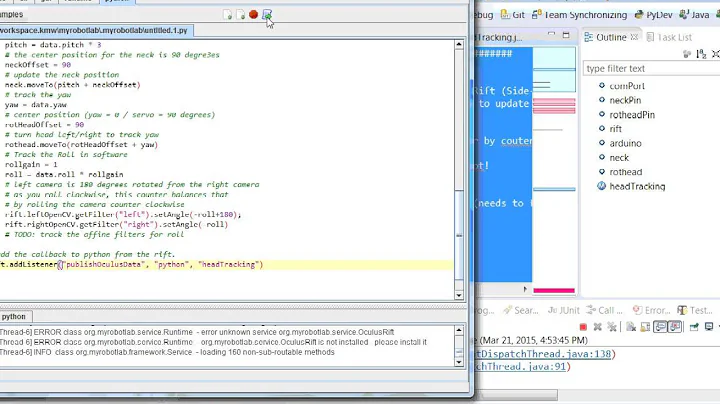The image size is (720, 404).
Task: Click Clear Console icon
Action: tap(631, 327)
